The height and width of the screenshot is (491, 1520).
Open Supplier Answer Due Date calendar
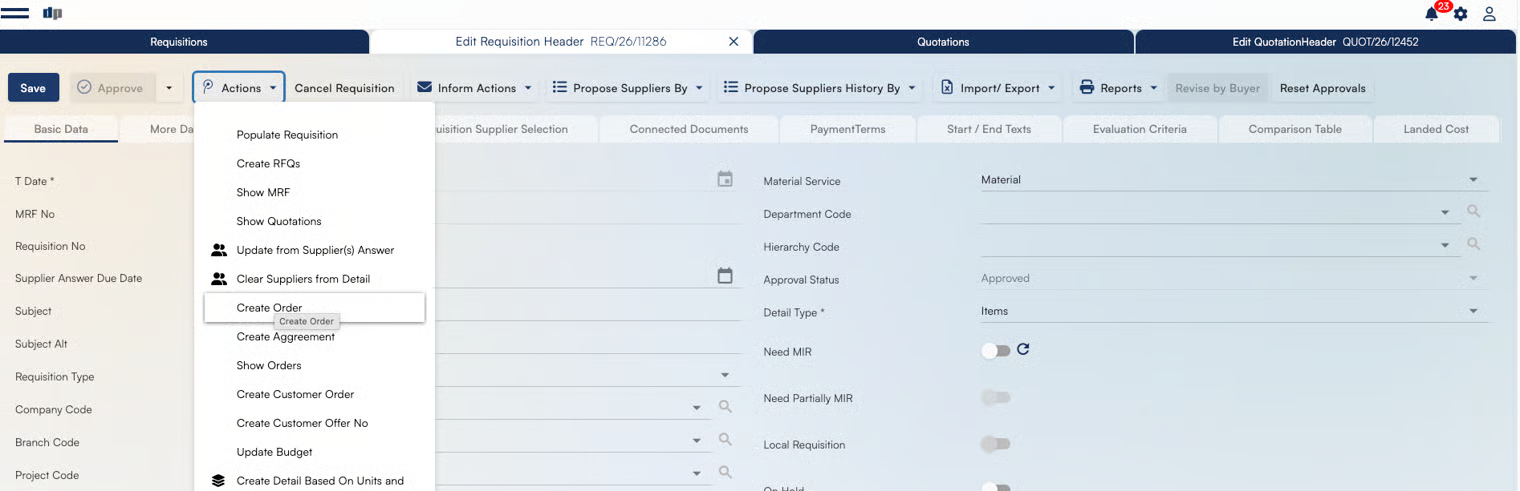pyautogui.click(x=725, y=276)
